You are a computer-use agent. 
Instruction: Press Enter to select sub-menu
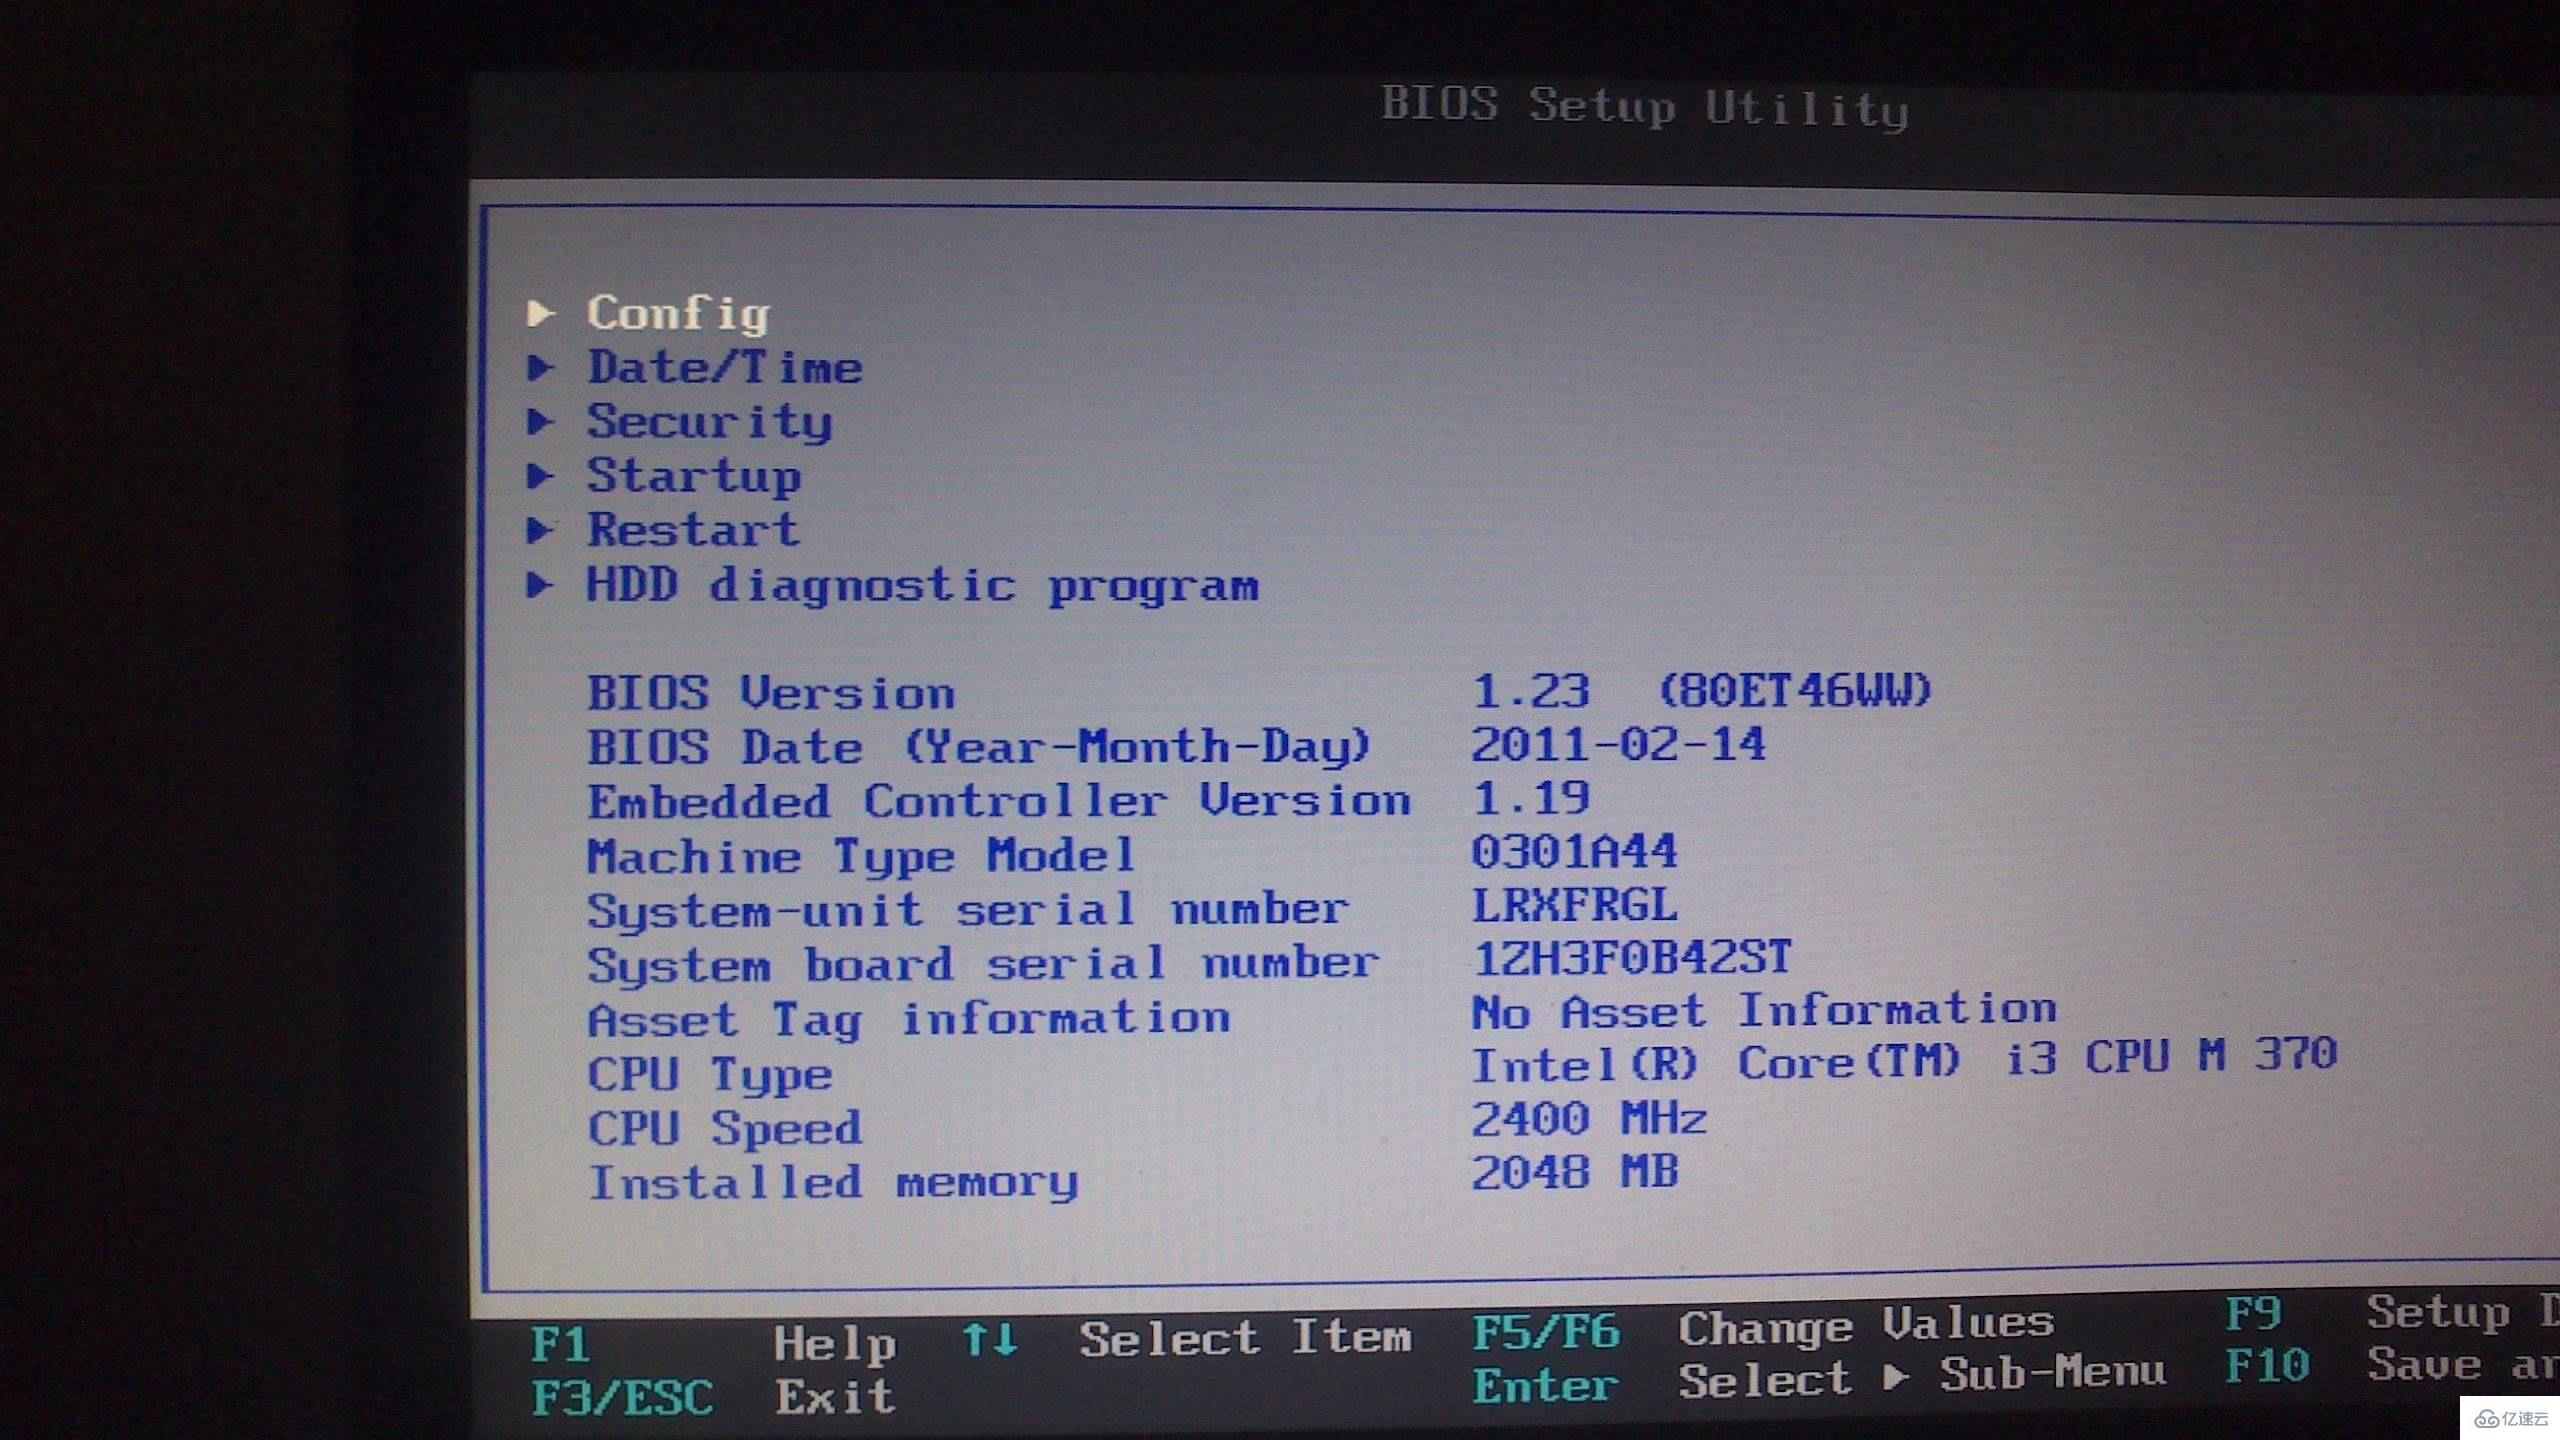[x=1493, y=1398]
